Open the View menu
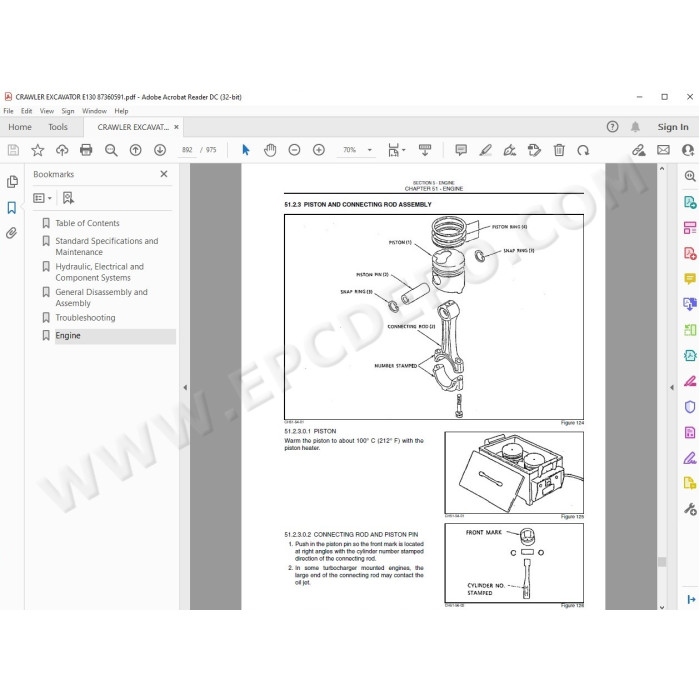Viewport: 700px width, 700px height. click(46, 111)
